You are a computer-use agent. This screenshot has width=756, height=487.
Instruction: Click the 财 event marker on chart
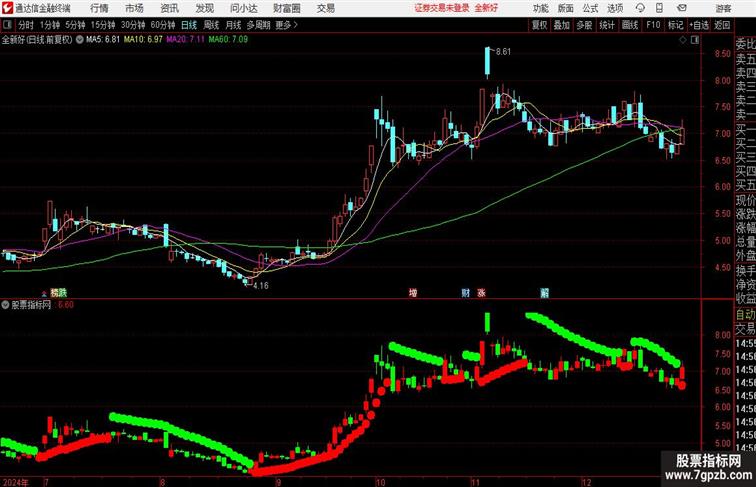[x=466, y=293]
